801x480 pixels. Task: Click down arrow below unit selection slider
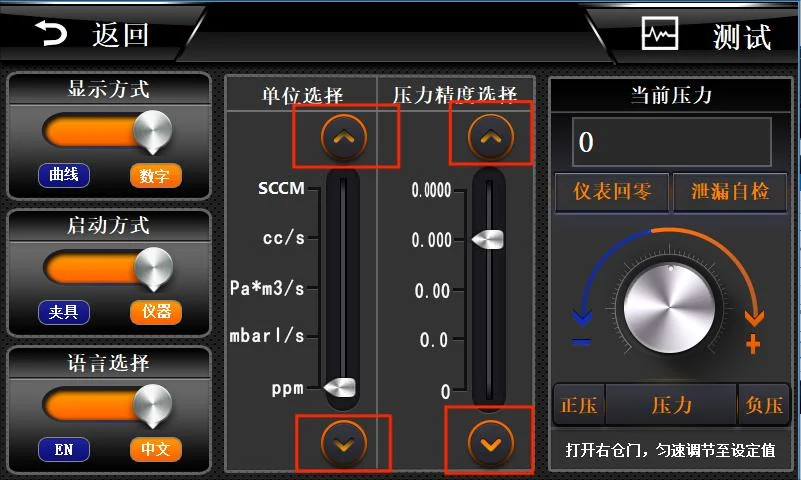point(344,444)
